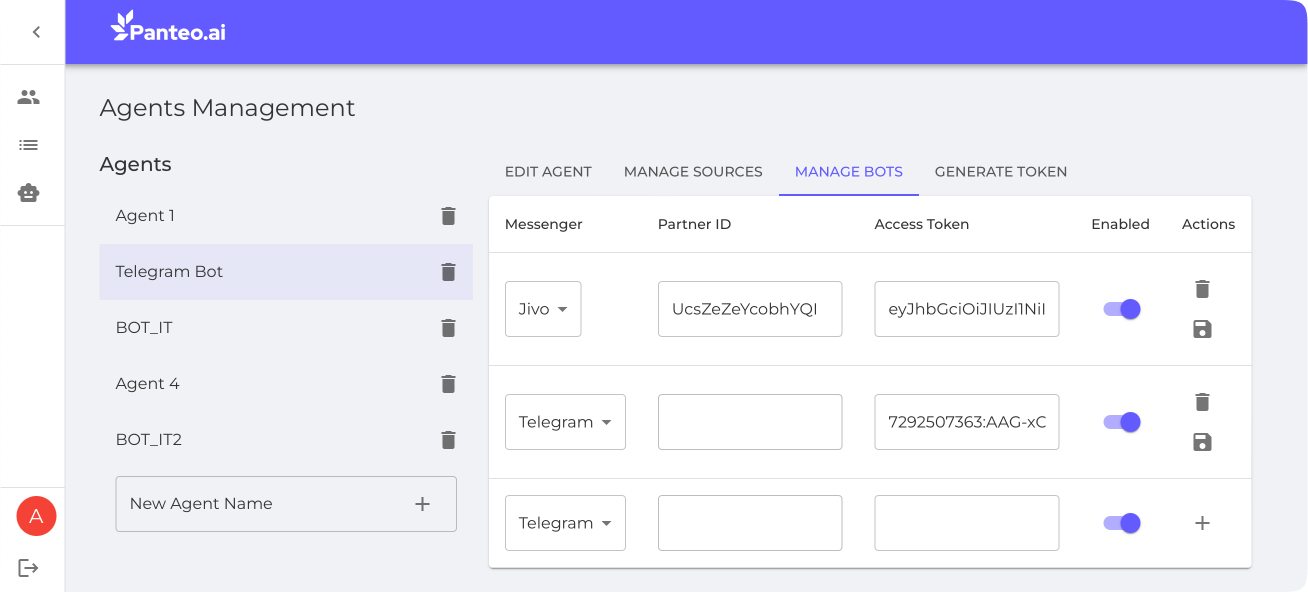Collapse the sidebar with the back chevron

[36, 32]
